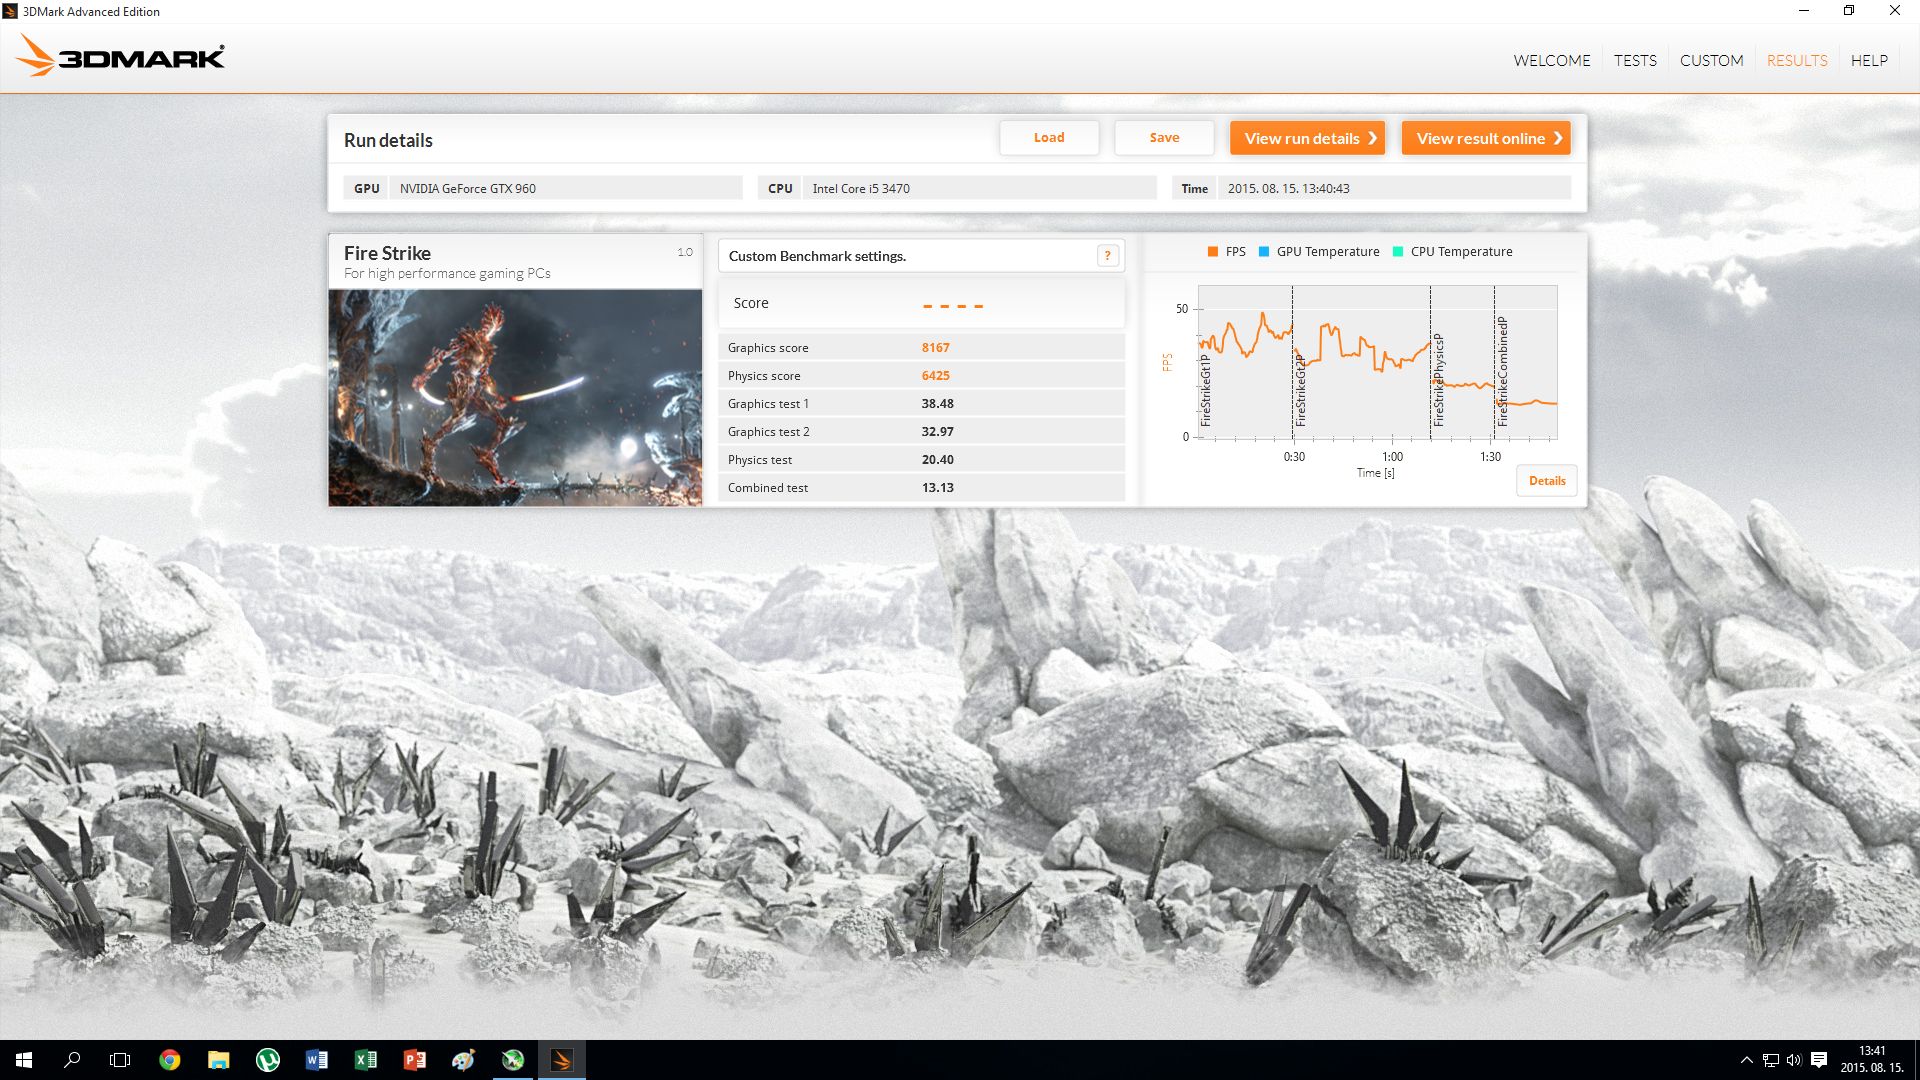
Task: Click Physics score value 6425
Action: [935, 376]
